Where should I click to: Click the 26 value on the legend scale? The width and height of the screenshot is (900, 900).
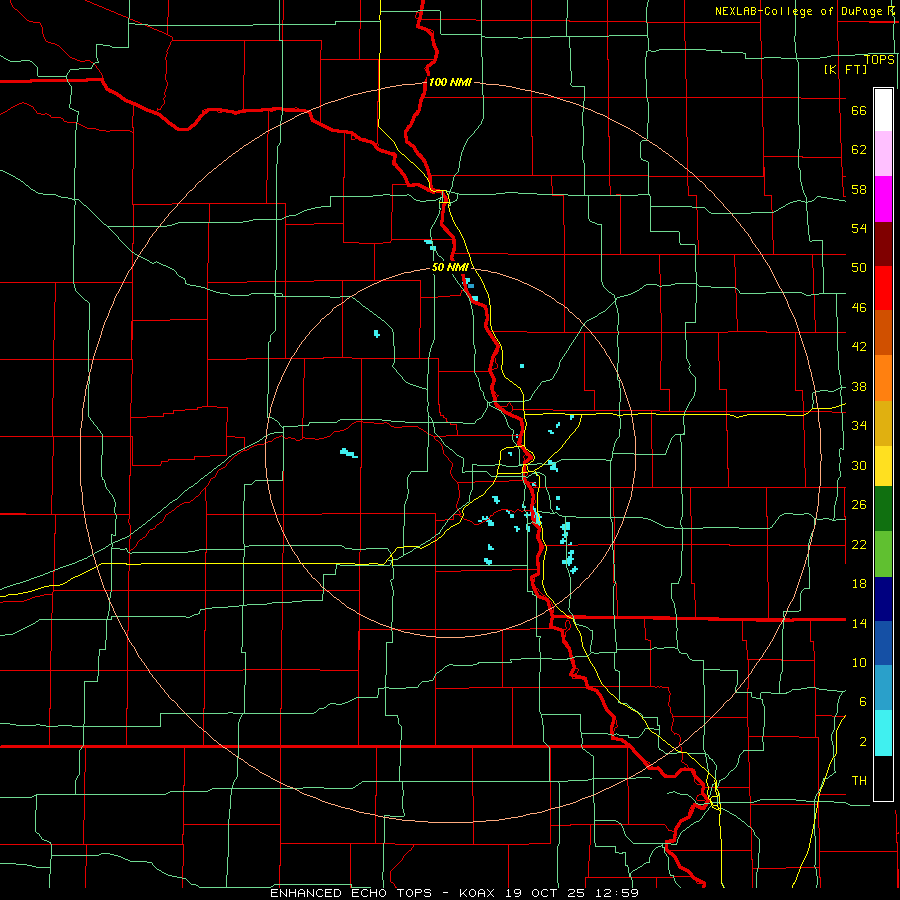coord(859,505)
